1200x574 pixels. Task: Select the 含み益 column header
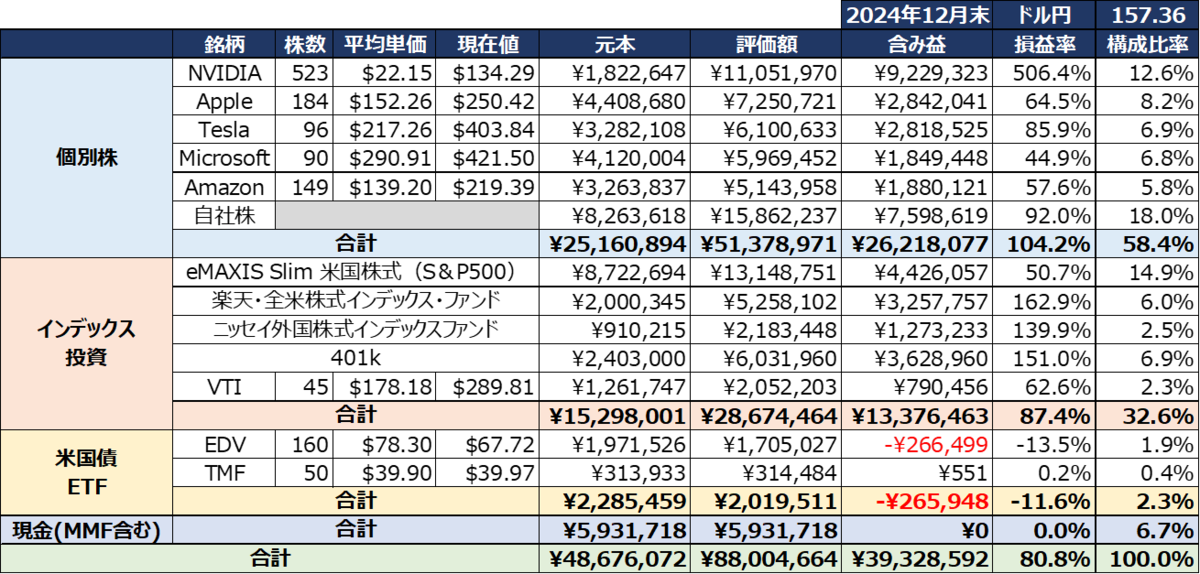(916, 45)
